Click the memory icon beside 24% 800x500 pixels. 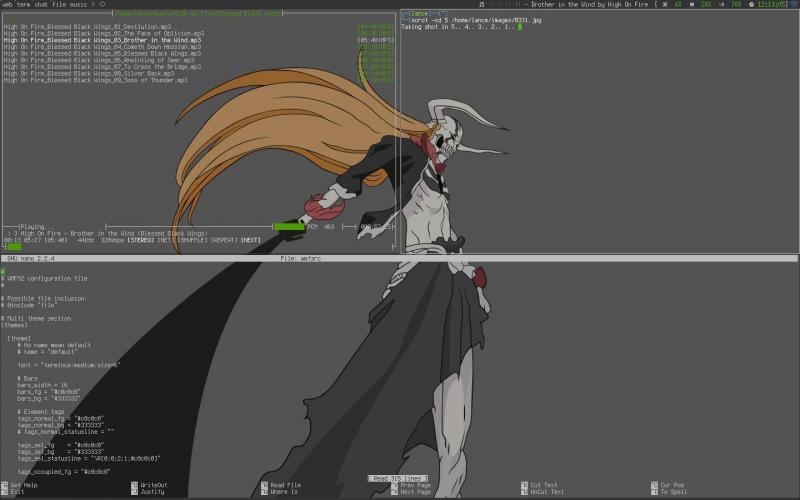click(692, 4)
